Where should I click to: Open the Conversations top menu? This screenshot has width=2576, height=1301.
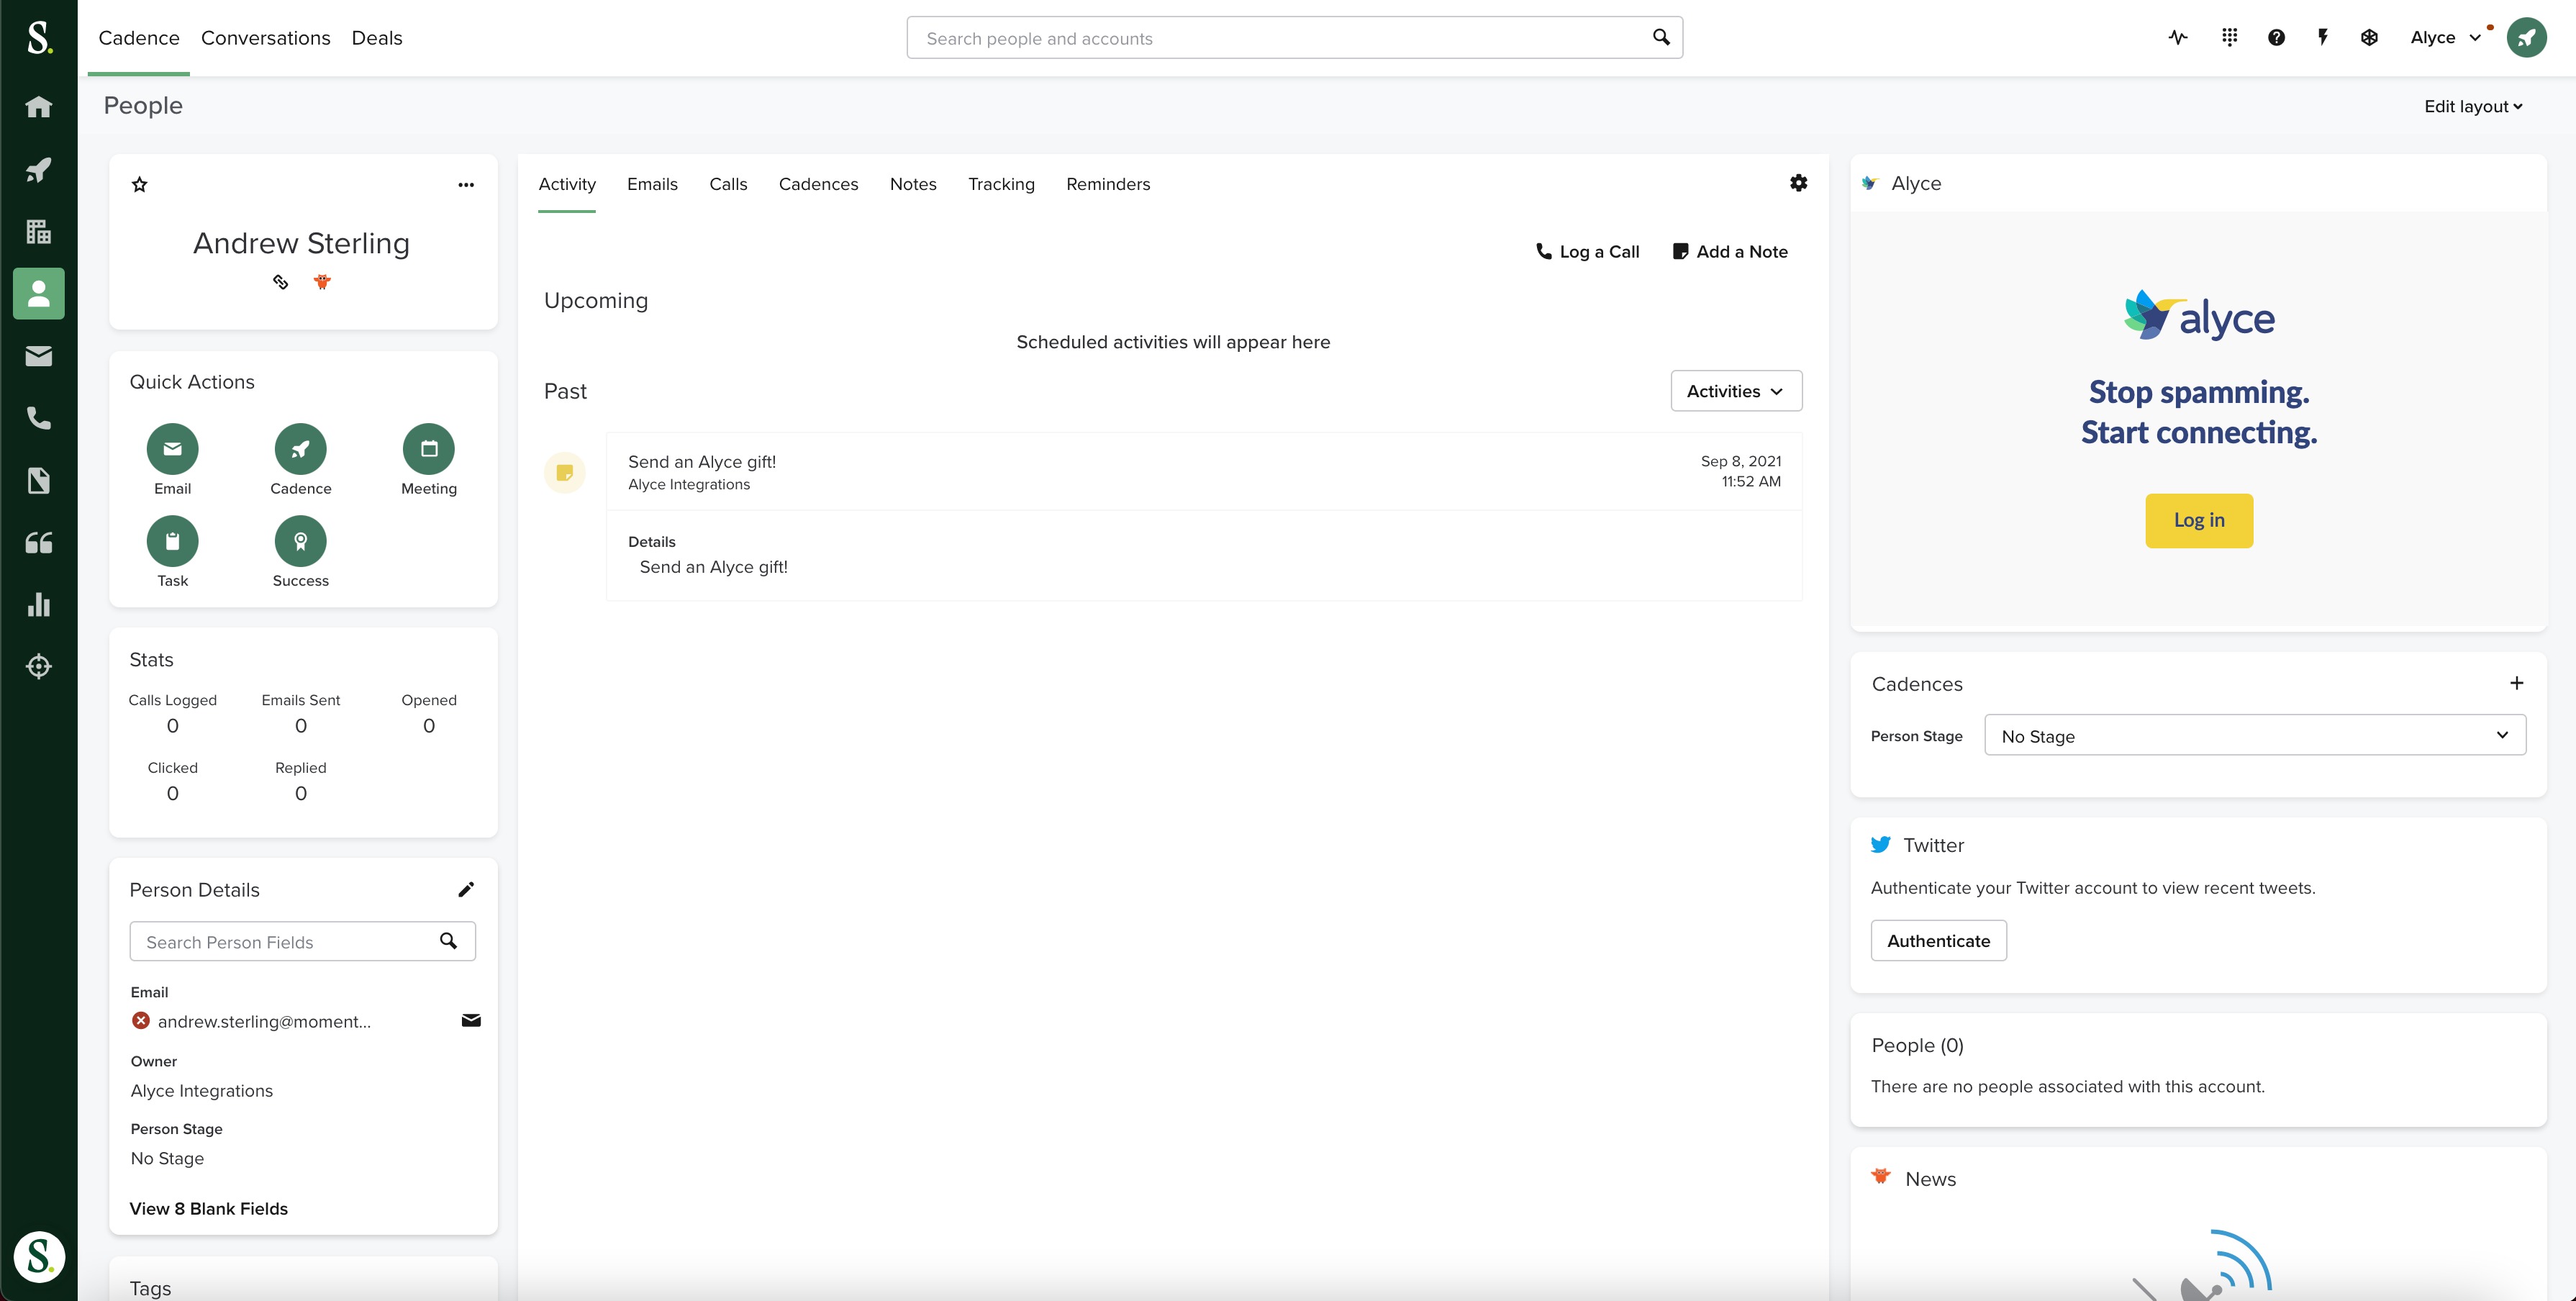pos(265,38)
